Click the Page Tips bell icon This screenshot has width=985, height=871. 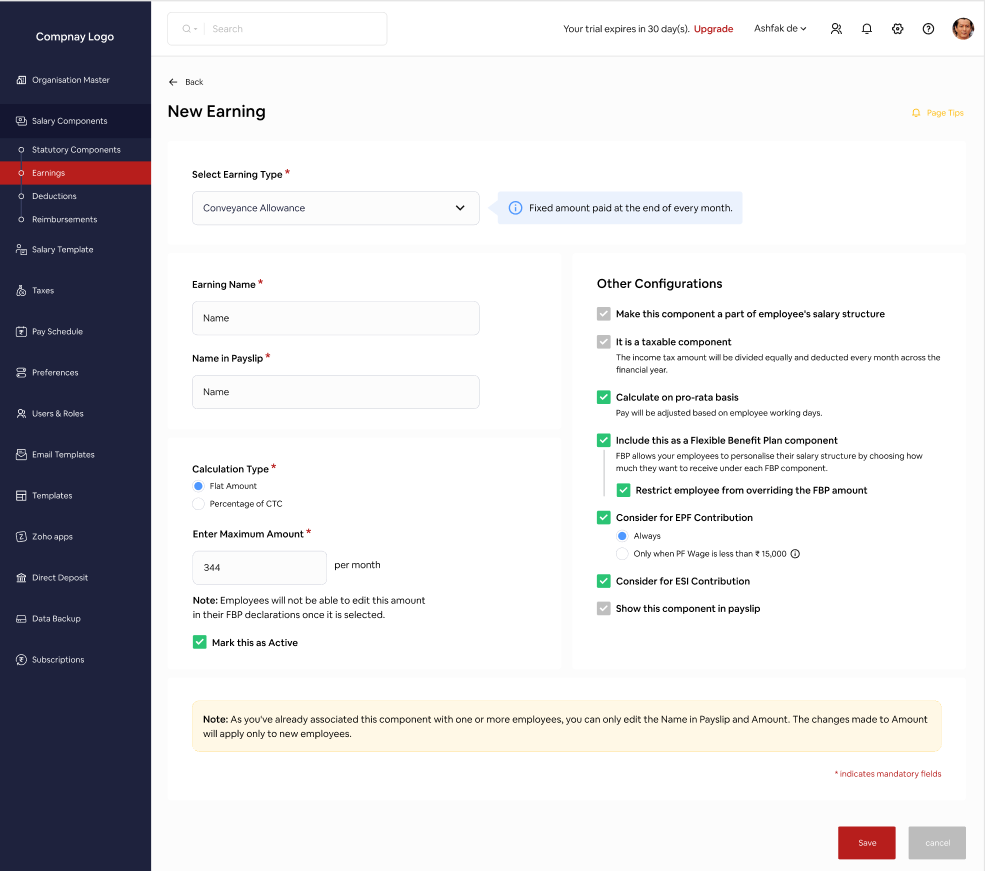(916, 113)
